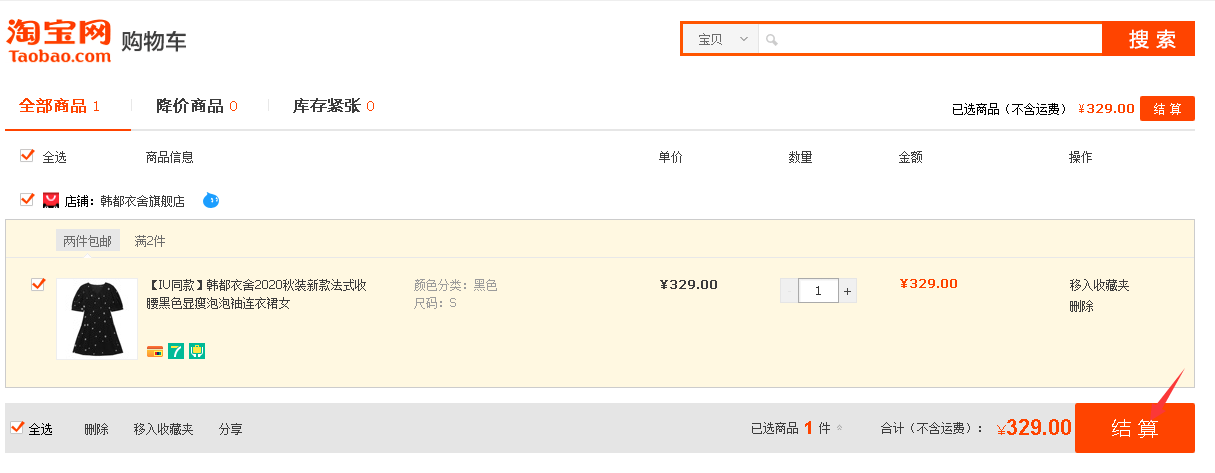Switch to the 降价商品 tab
The width and height of the screenshot is (1215, 473).
(196, 106)
